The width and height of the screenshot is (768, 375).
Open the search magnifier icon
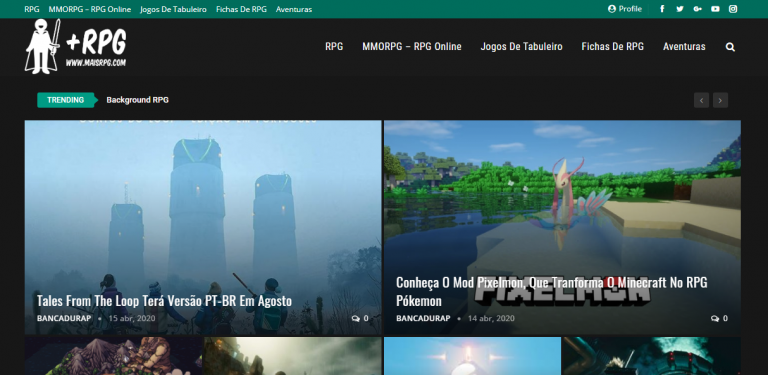[x=730, y=47]
